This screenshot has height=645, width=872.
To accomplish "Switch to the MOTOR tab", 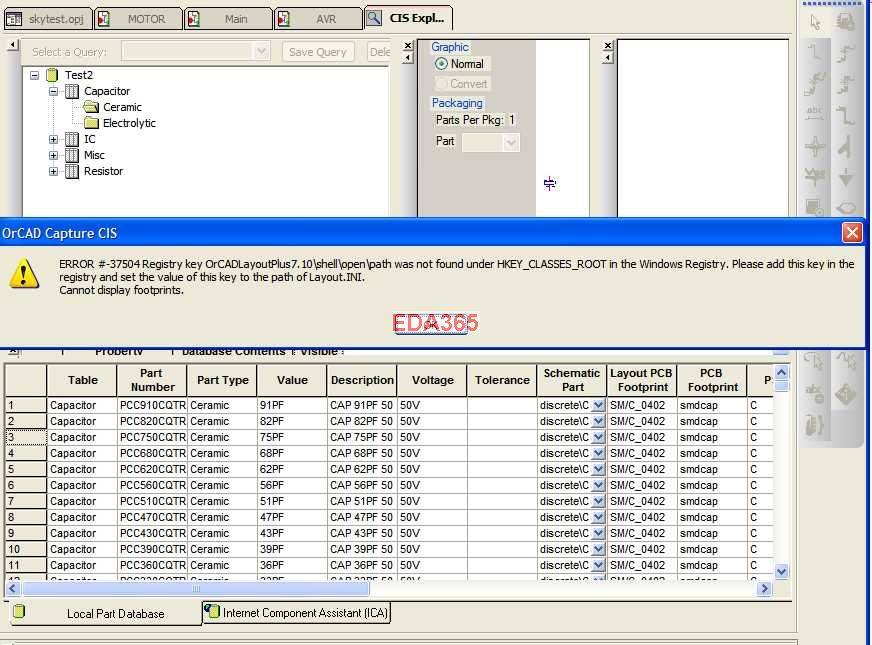I will (x=138, y=17).
